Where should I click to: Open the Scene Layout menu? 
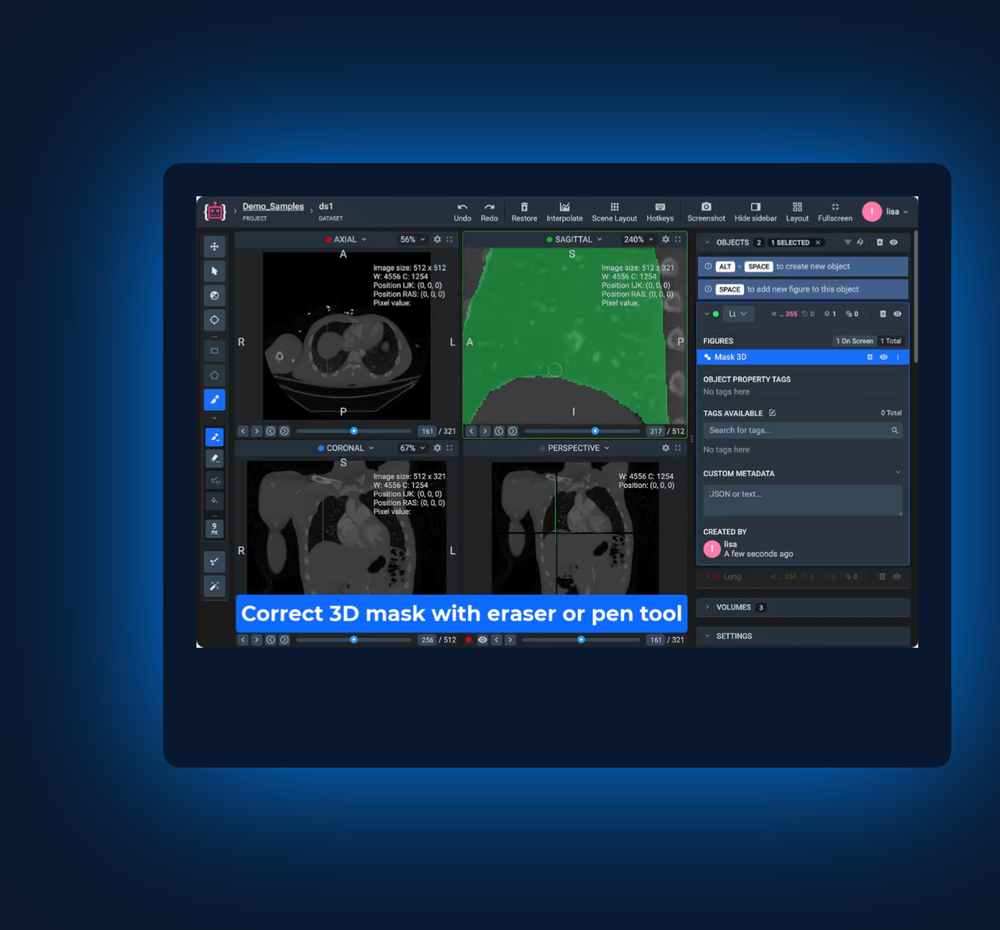tap(614, 212)
